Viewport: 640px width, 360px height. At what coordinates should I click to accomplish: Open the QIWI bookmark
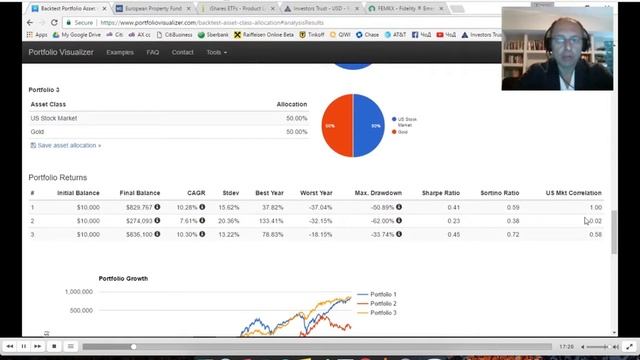340,35
